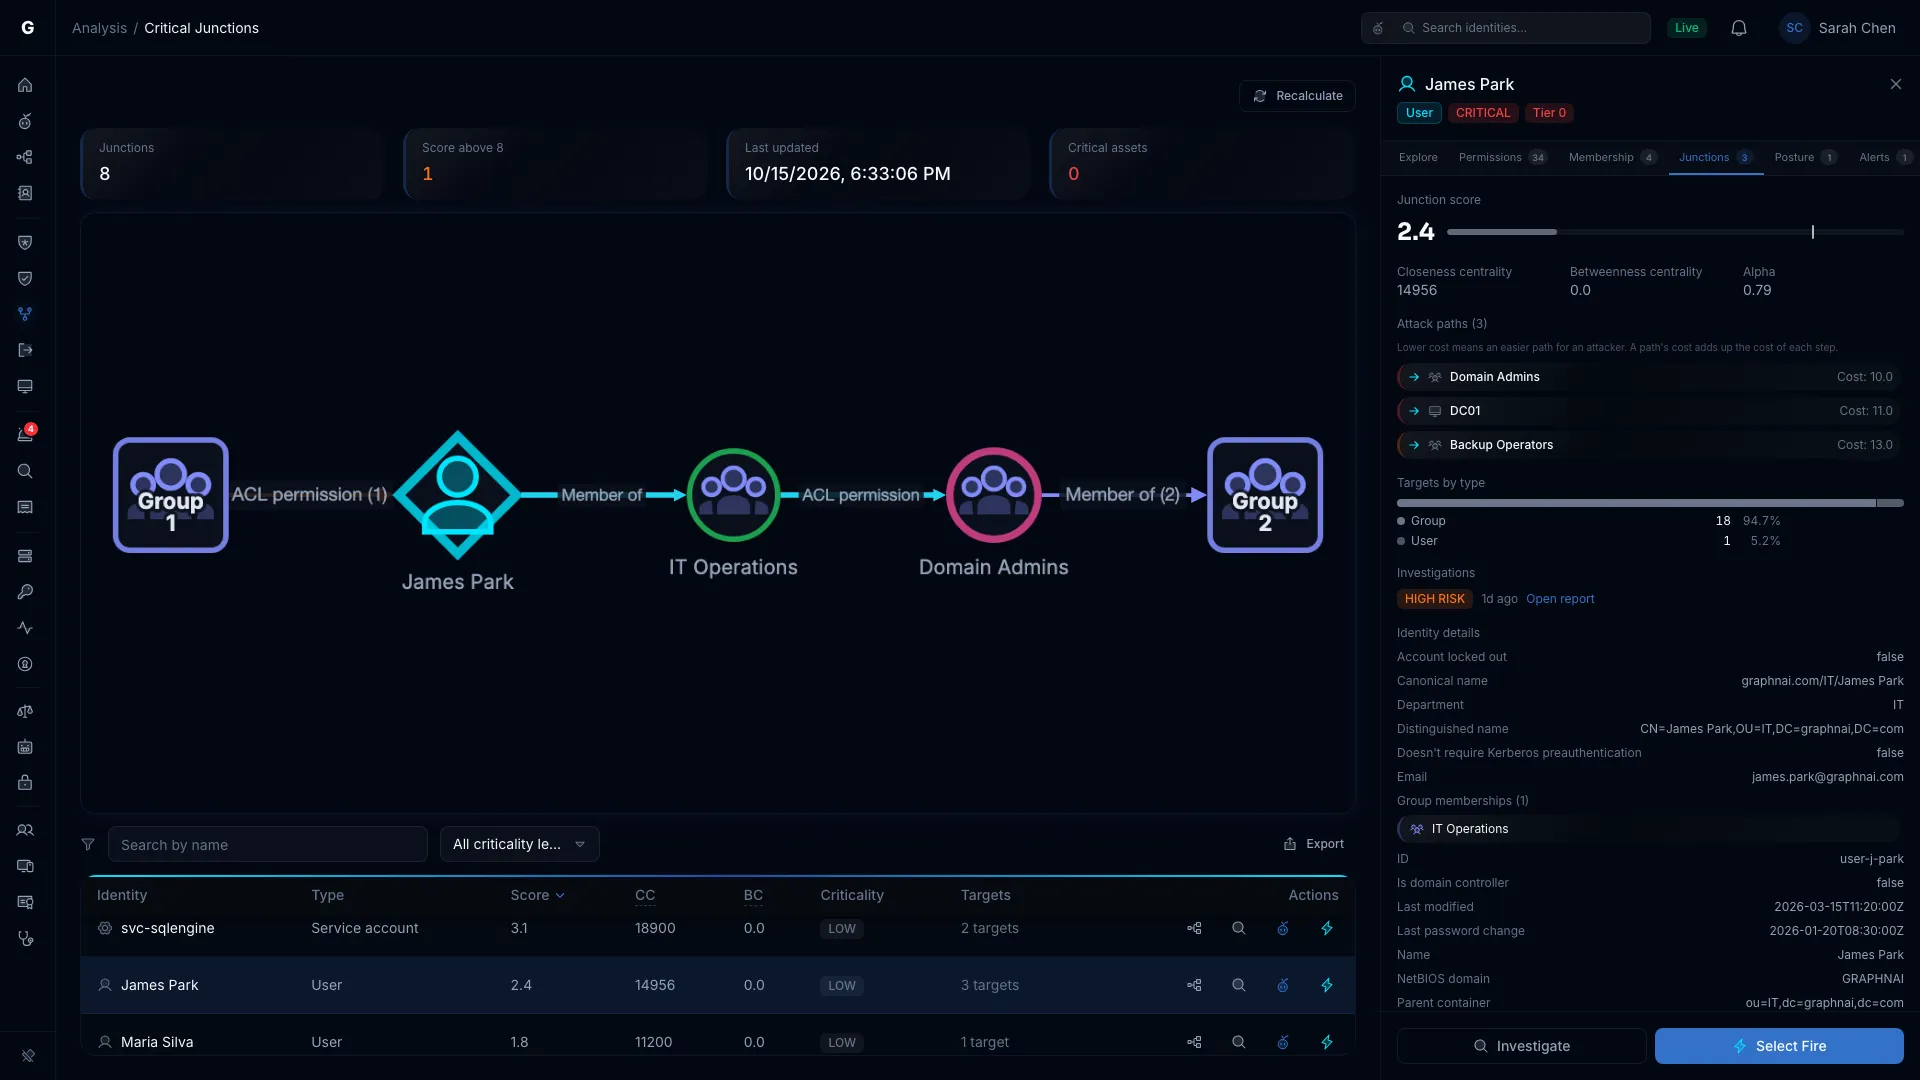Sort by Score column header
Image resolution: width=1920 pixels, height=1080 pixels.
[537, 895]
